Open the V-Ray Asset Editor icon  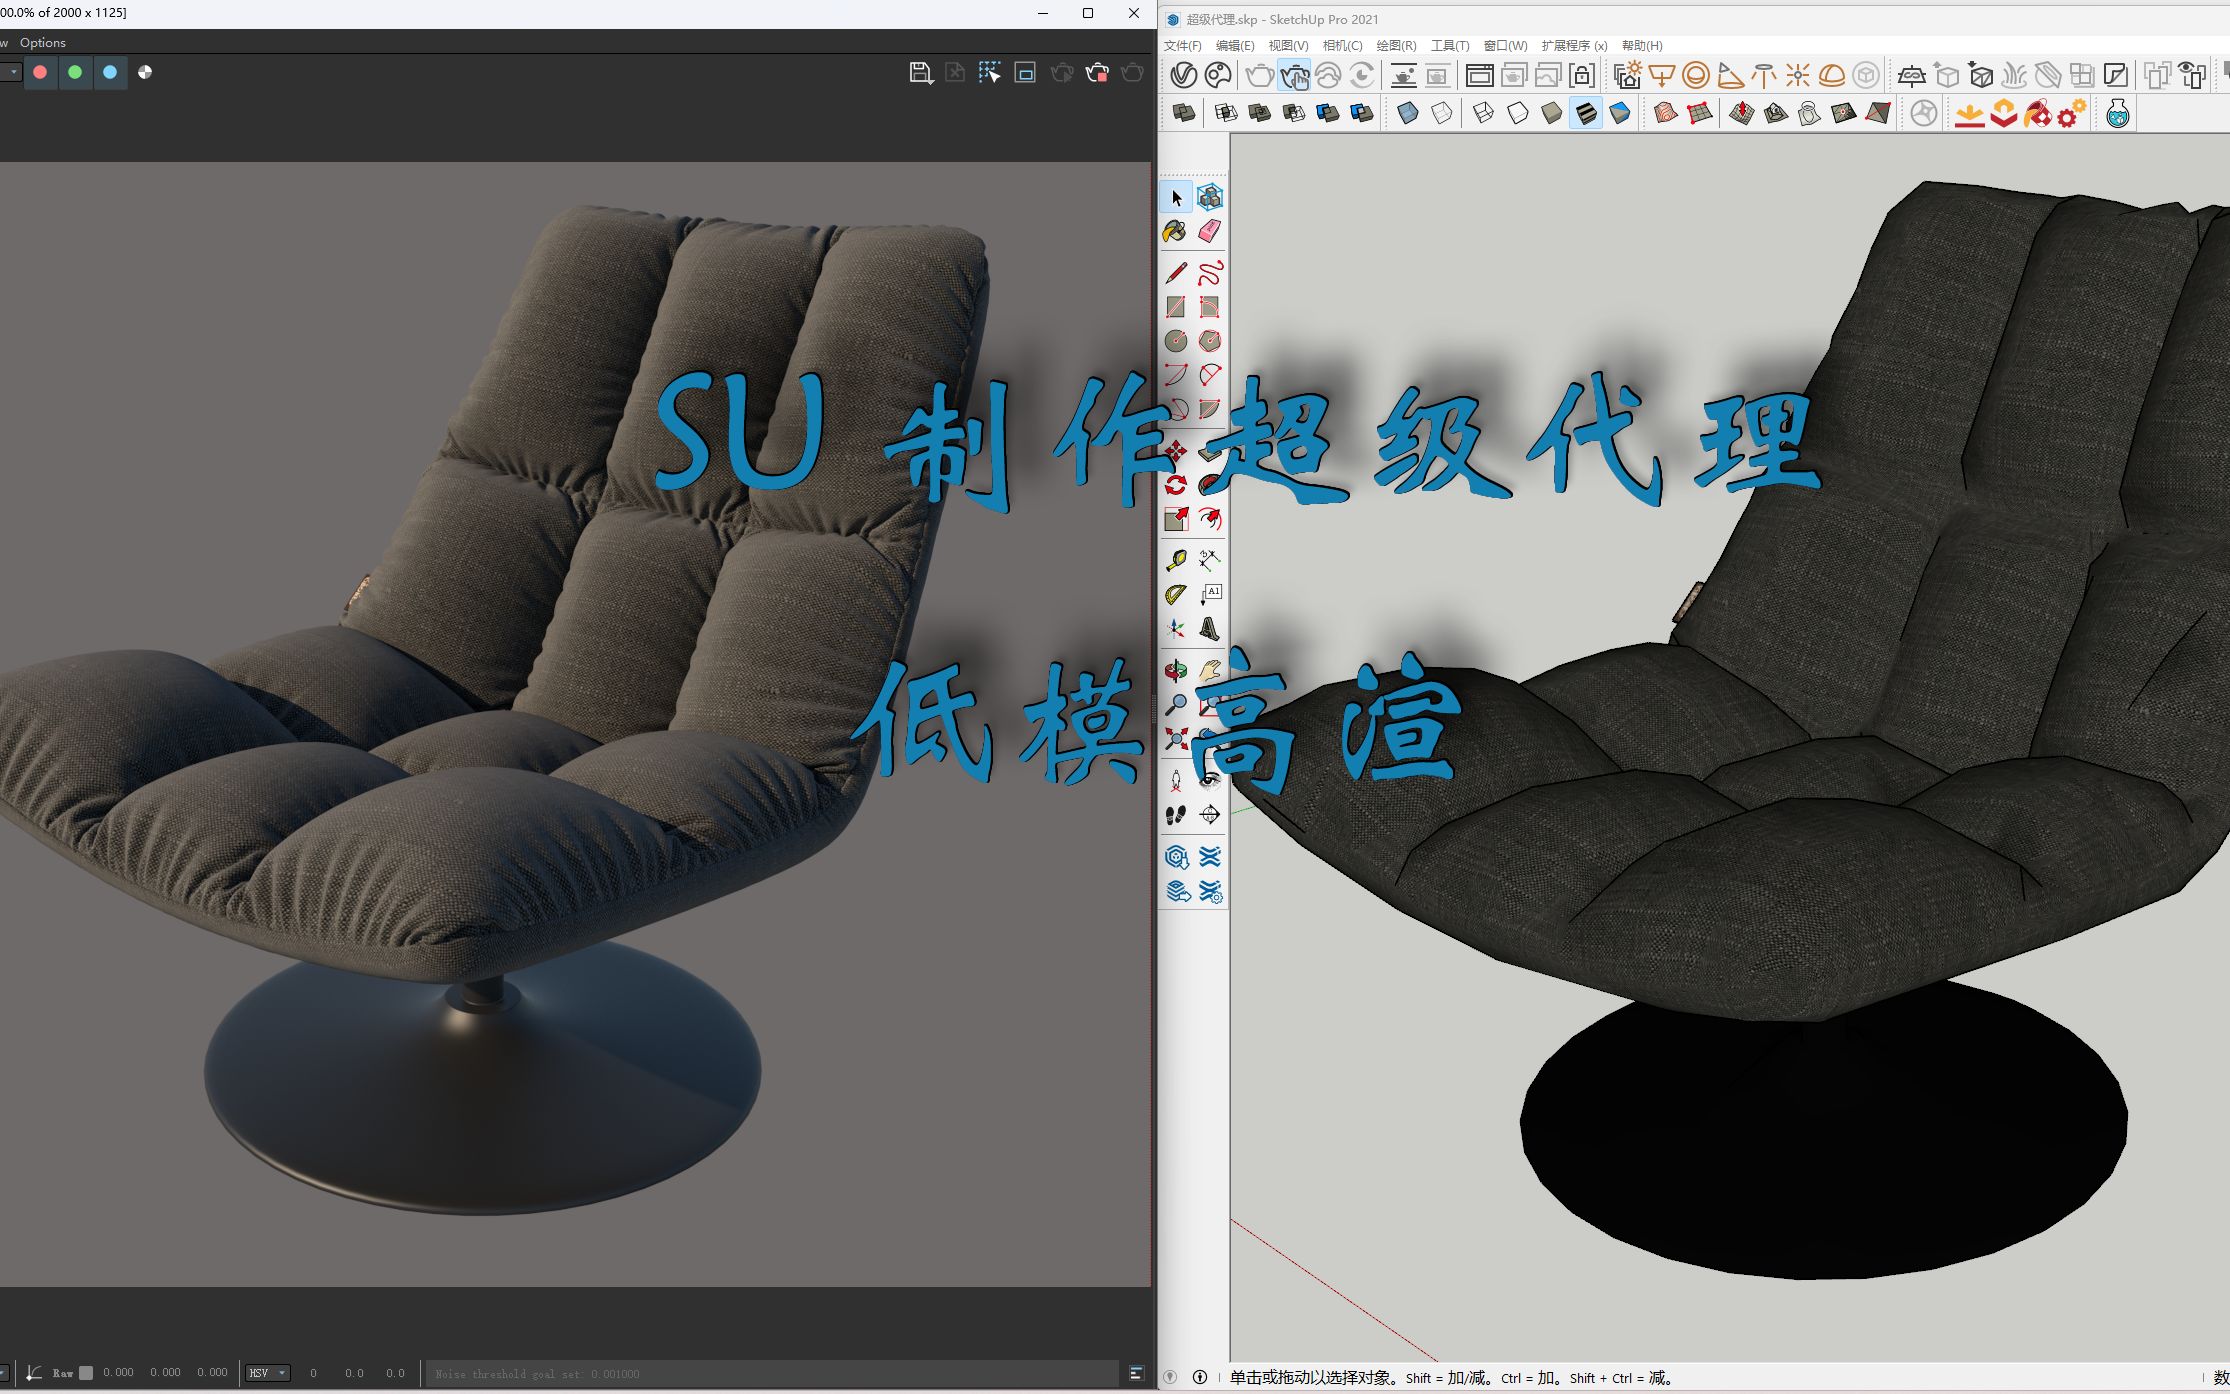(1184, 75)
